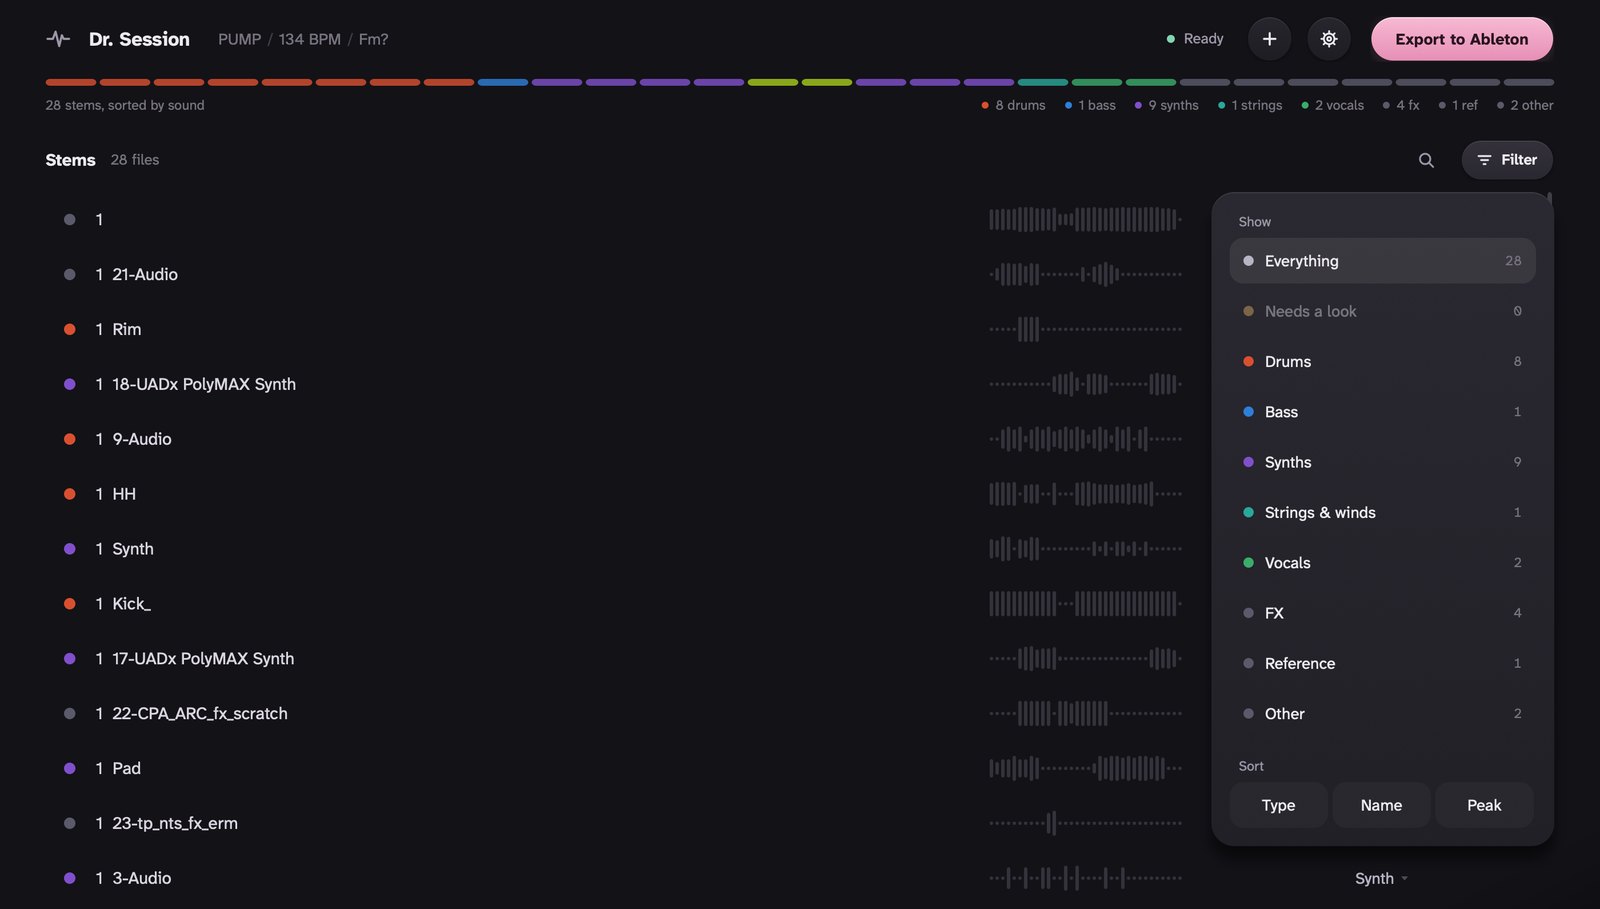Sort stems by Name
The height and width of the screenshot is (909, 1600).
pyautogui.click(x=1381, y=805)
